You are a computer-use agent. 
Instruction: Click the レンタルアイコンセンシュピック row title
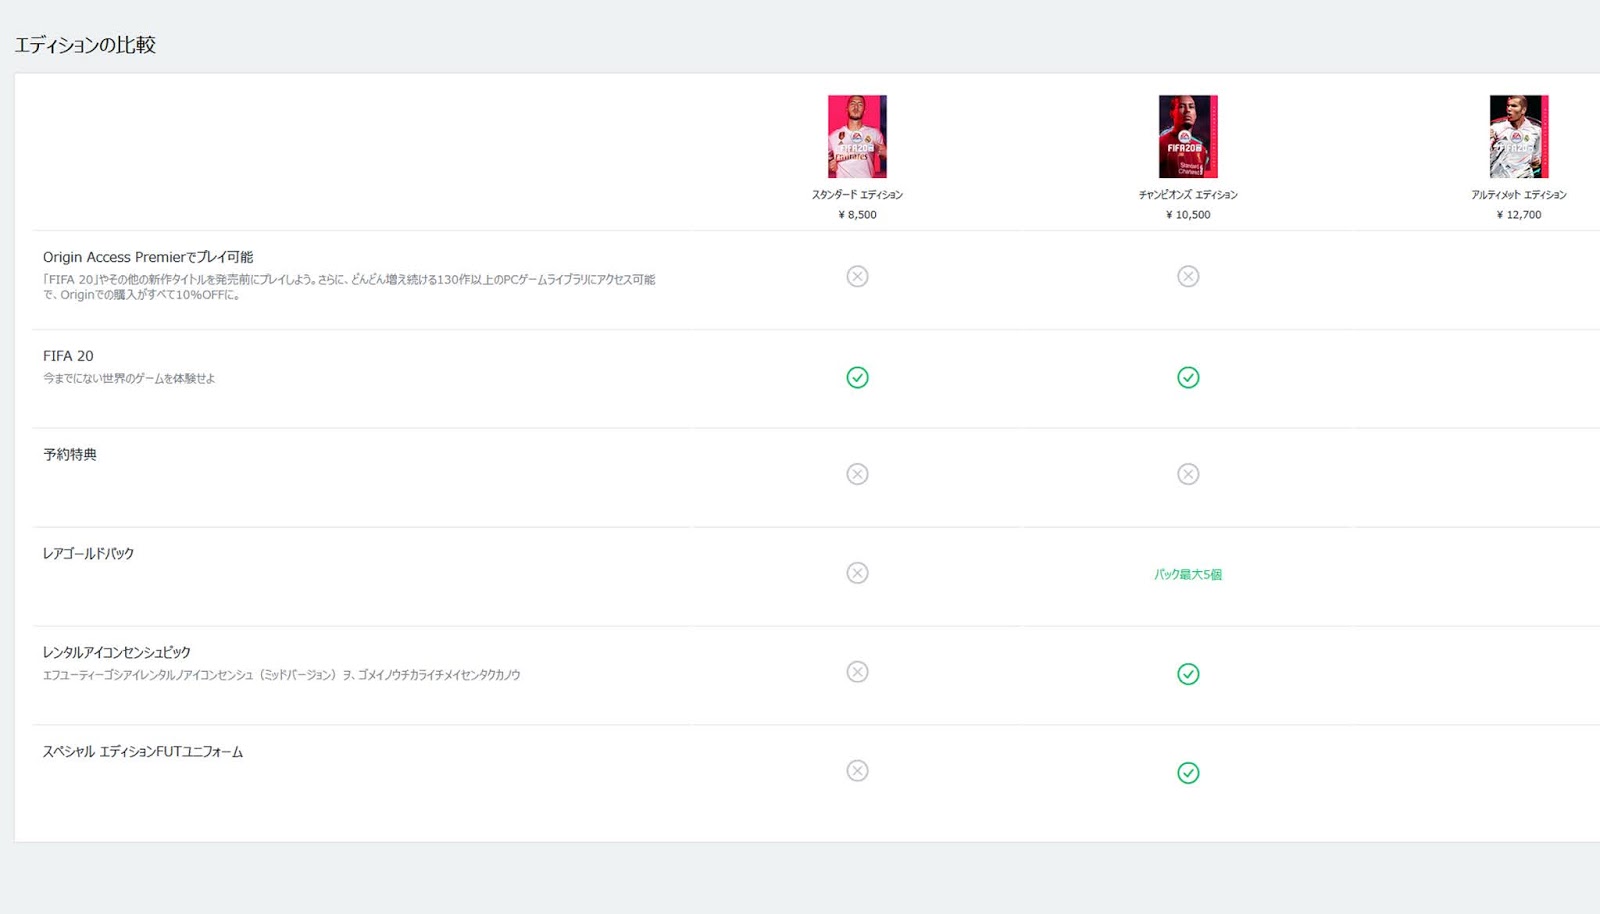pyautogui.click(x=116, y=652)
